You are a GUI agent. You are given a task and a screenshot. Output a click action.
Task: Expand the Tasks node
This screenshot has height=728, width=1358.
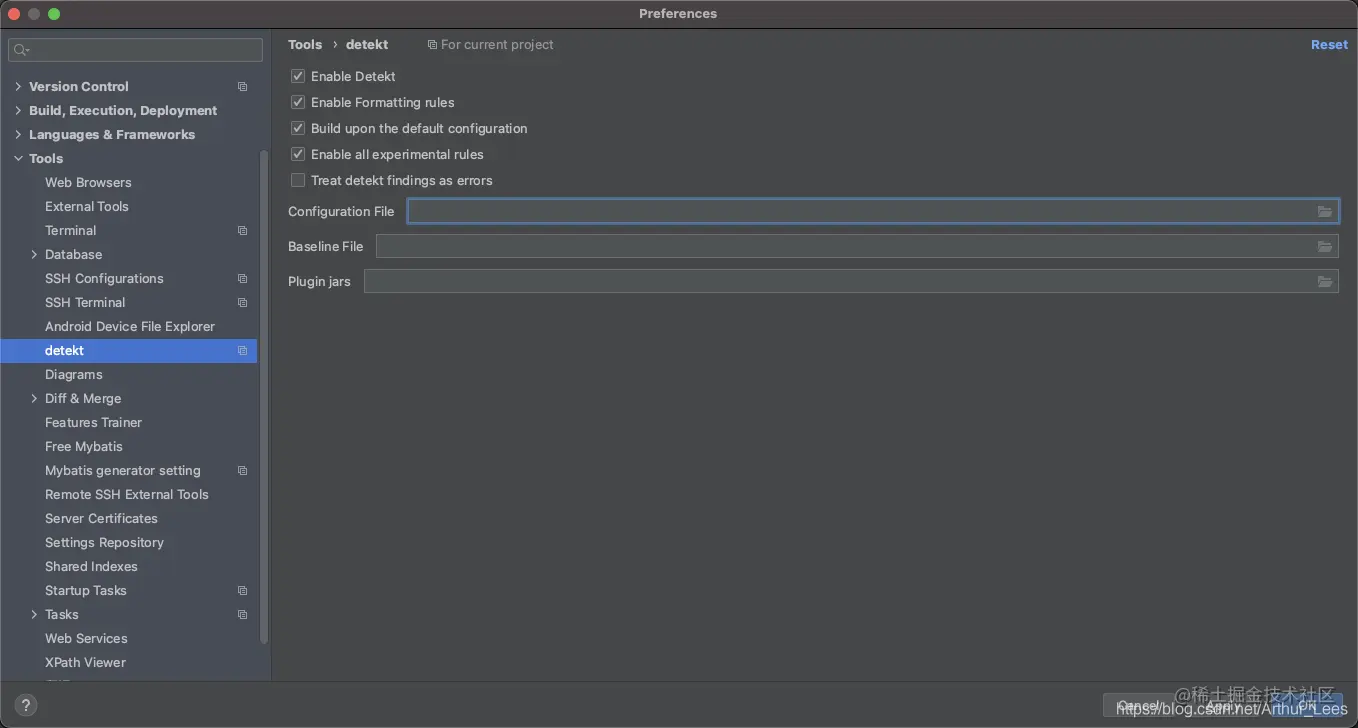coord(34,614)
